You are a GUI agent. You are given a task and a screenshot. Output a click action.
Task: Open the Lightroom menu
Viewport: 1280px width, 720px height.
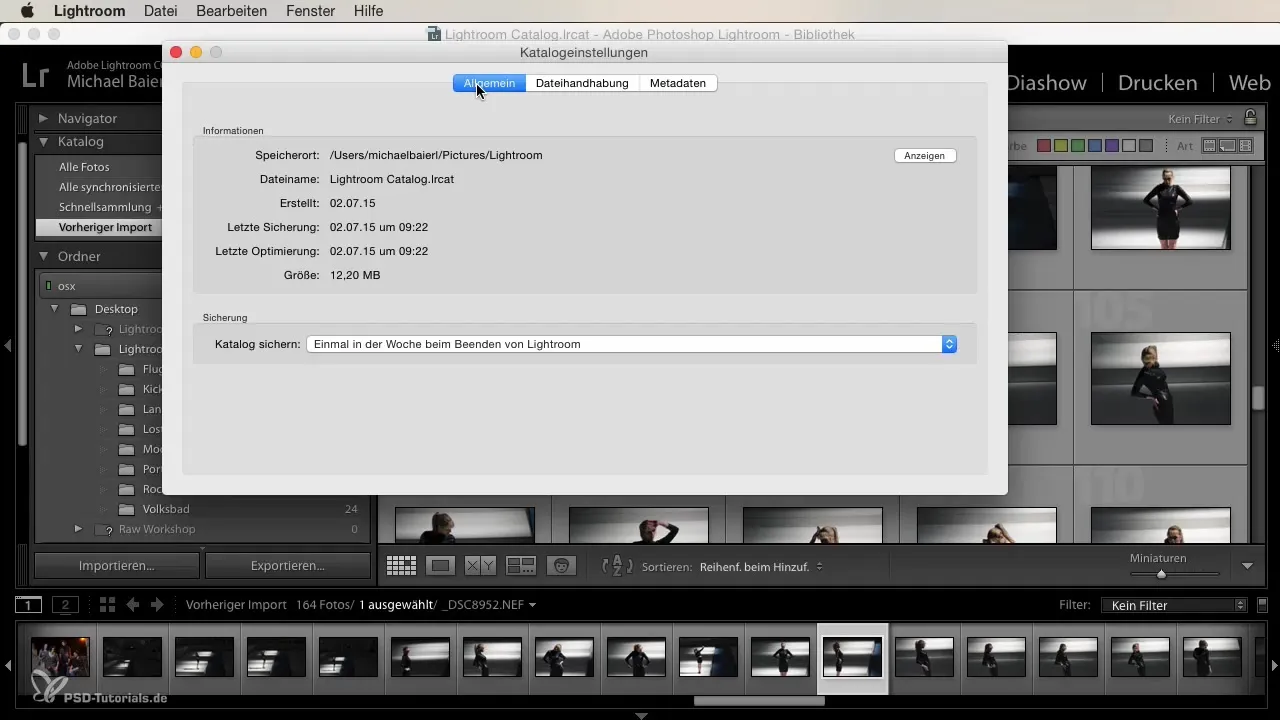89,11
